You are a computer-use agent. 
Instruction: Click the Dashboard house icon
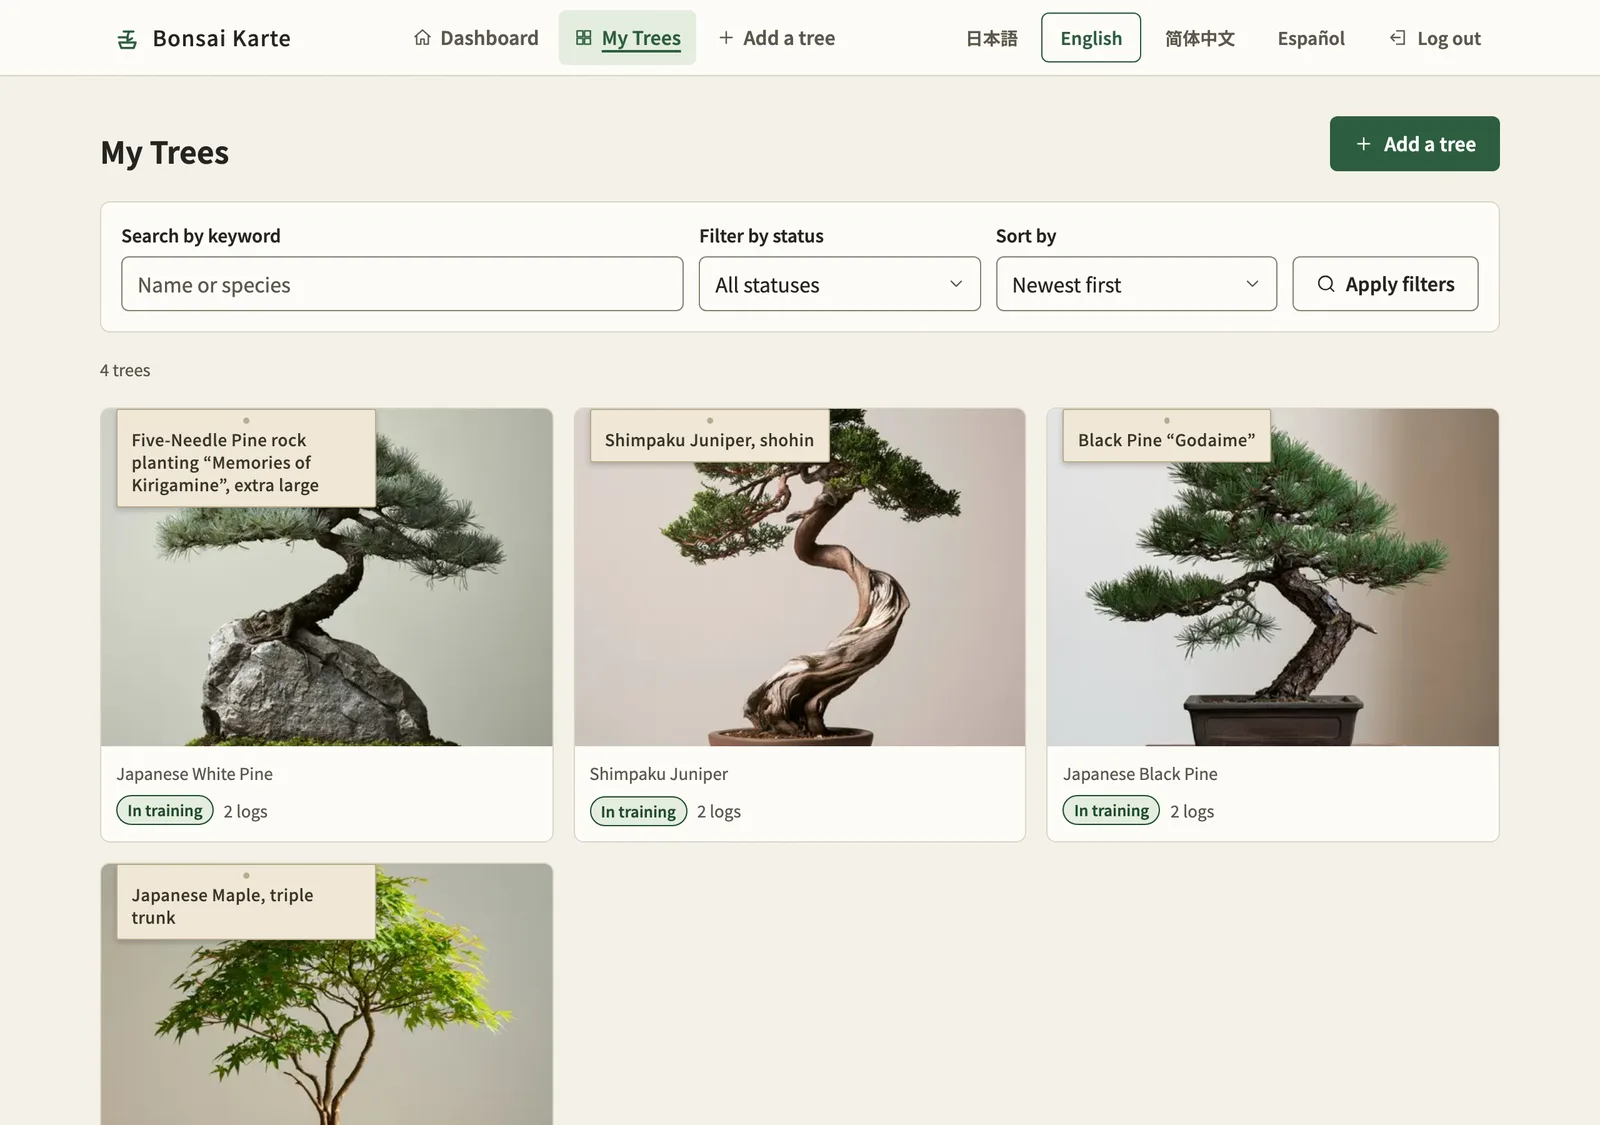point(423,38)
